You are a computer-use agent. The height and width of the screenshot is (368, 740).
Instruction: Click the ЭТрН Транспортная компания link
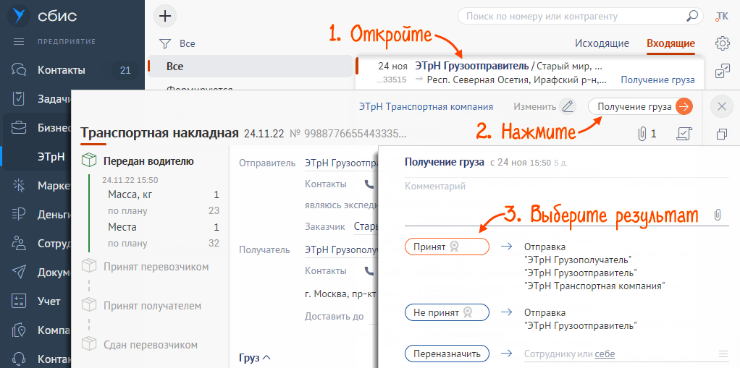tap(426, 107)
